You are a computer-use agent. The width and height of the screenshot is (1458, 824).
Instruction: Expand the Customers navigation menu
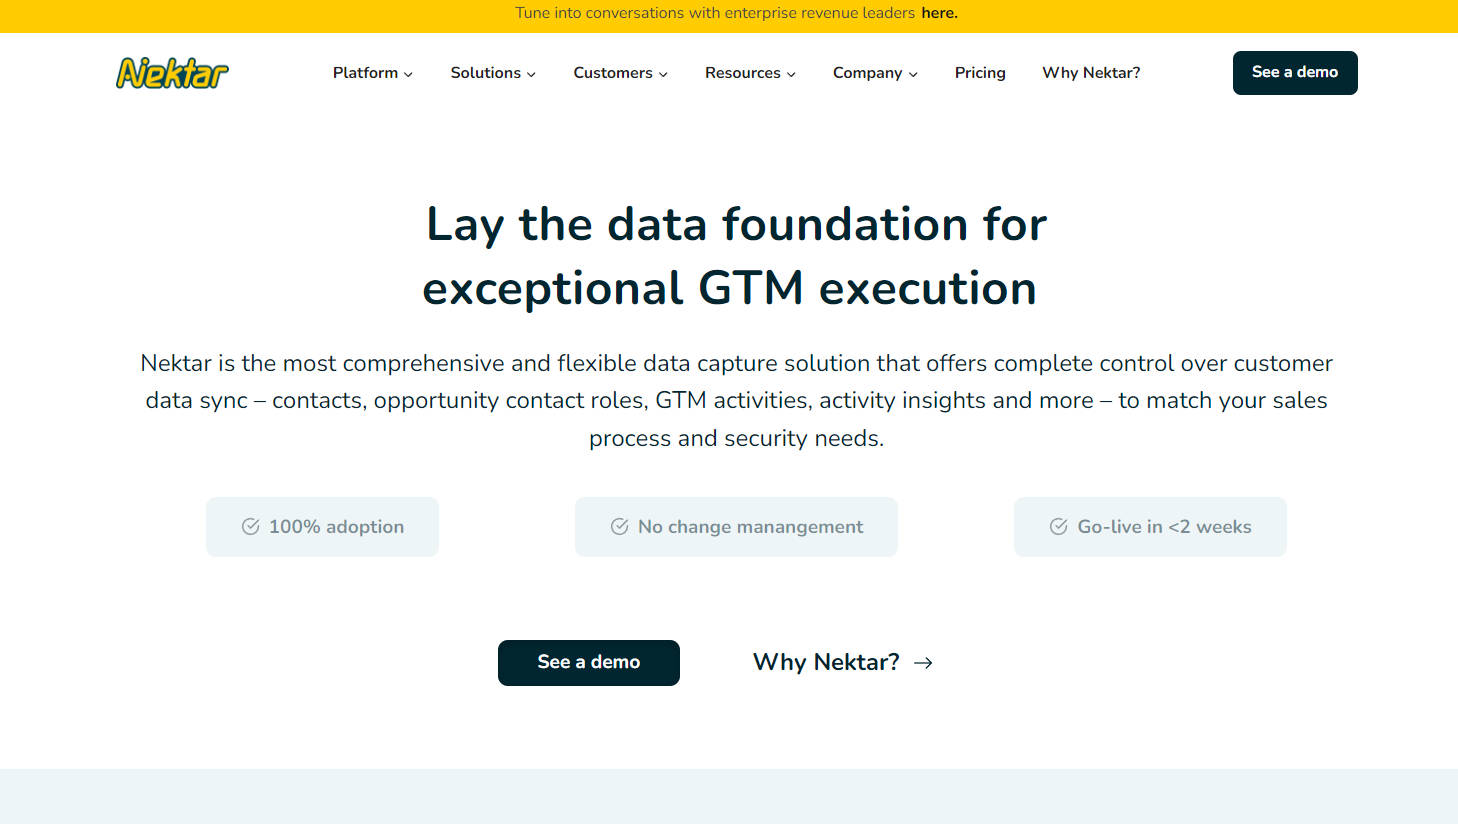pyautogui.click(x=620, y=73)
